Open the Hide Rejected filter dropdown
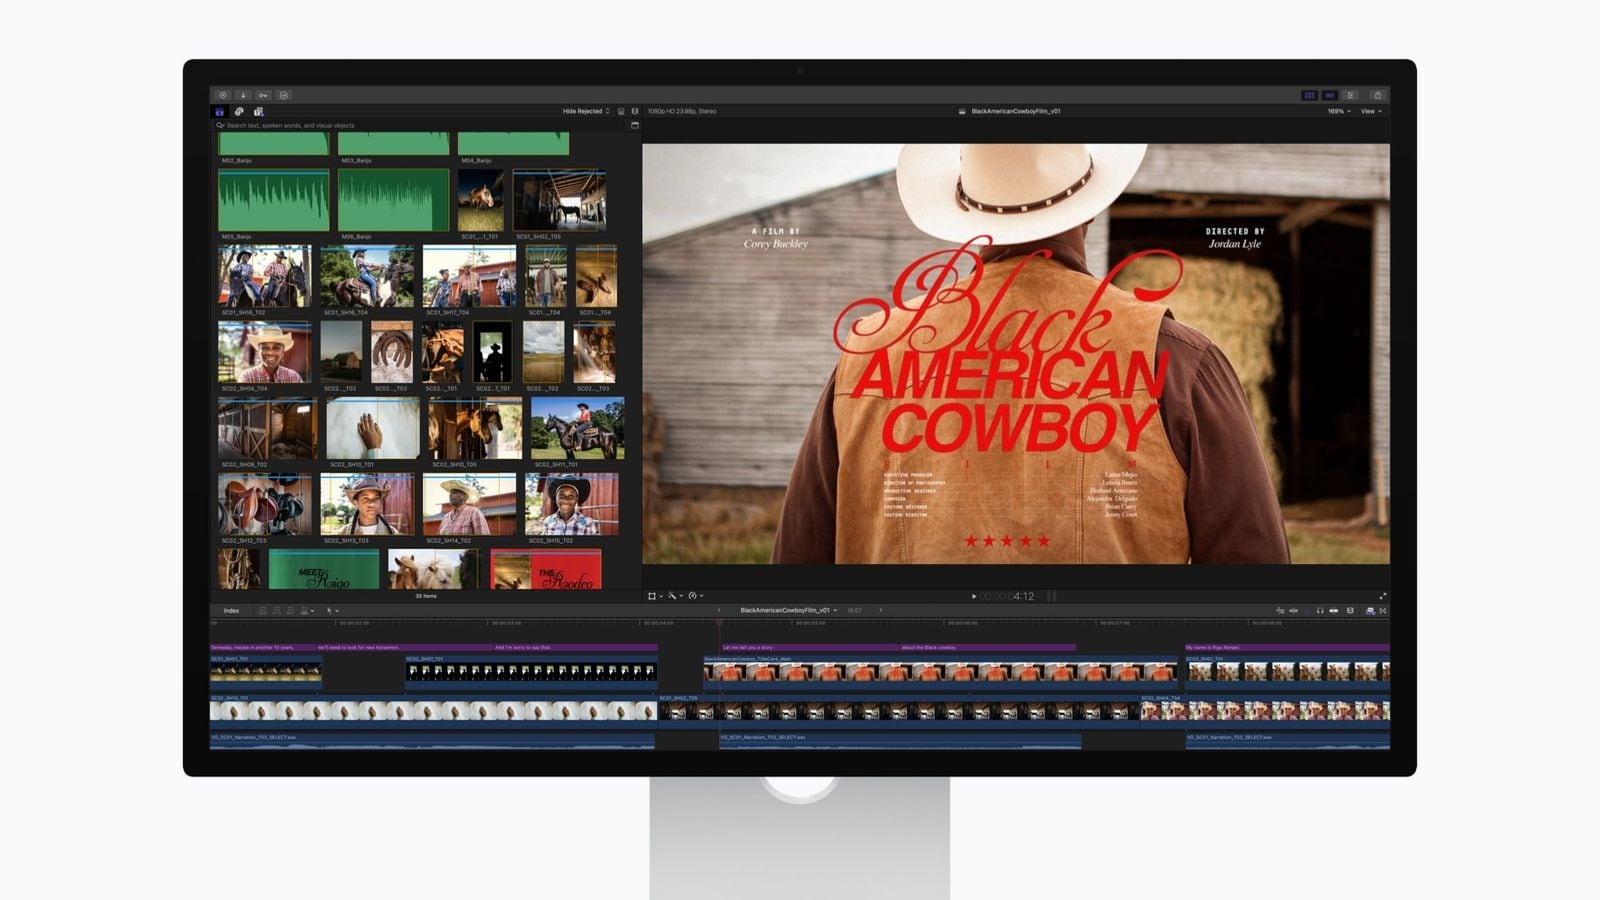1600x900 pixels. 586,111
